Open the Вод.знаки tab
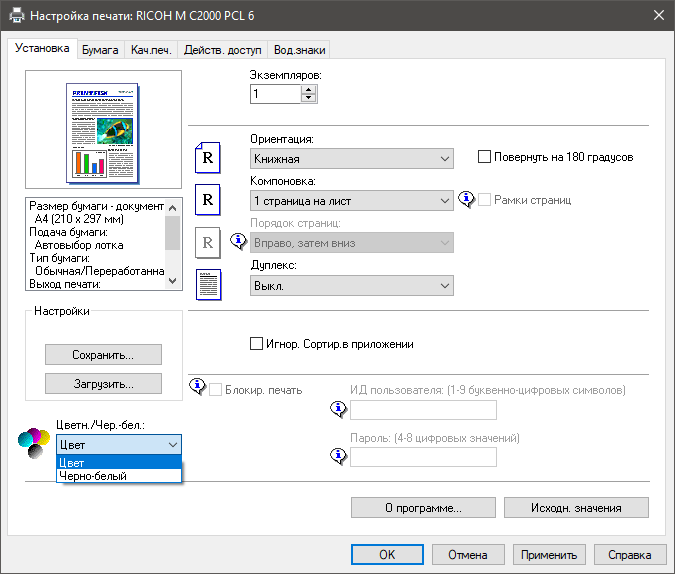The image size is (675, 574). pos(300,49)
